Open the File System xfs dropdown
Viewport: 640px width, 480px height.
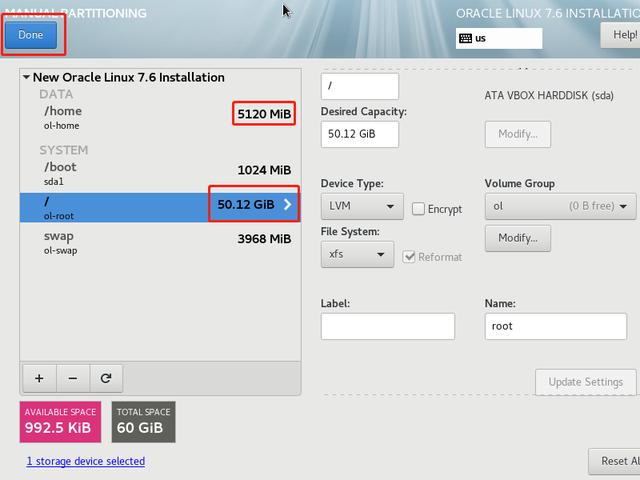click(x=357, y=254)
